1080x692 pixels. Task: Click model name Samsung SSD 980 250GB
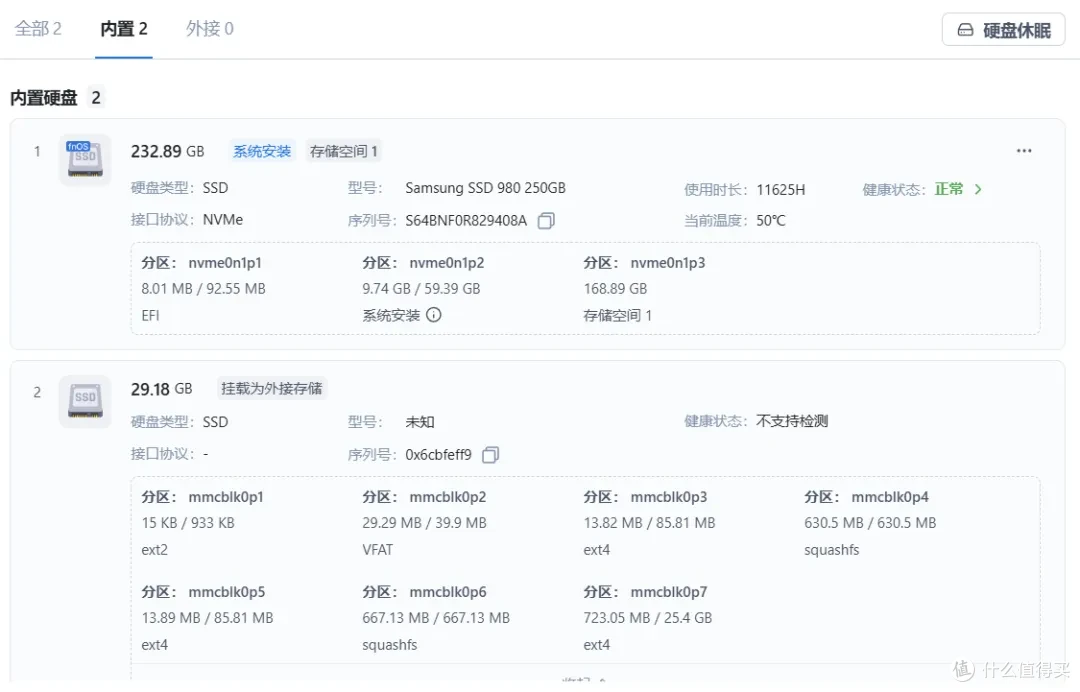pyautogui.click(x=486, y=189)
